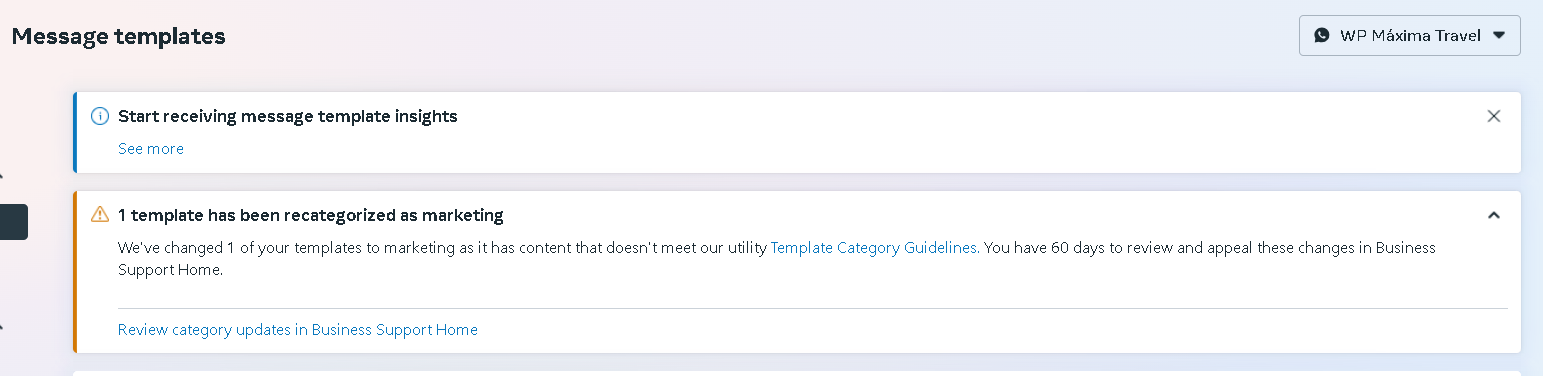Collapse the upper sidebar section chevron
Screen dimensions: 1543x376
[x=2, y=176]
